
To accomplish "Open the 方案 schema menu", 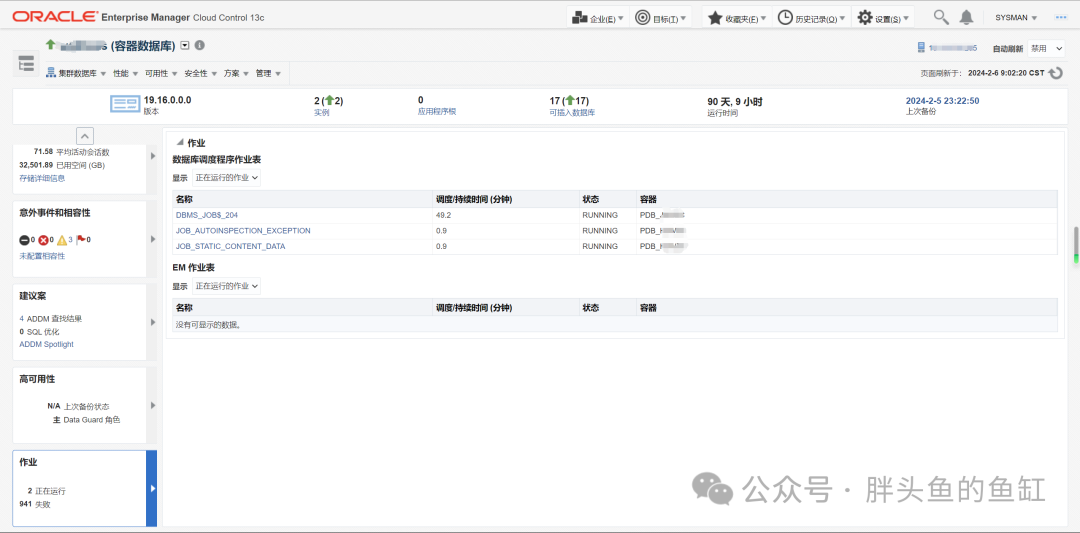I will pyautogui.click(x=236, y=73).
